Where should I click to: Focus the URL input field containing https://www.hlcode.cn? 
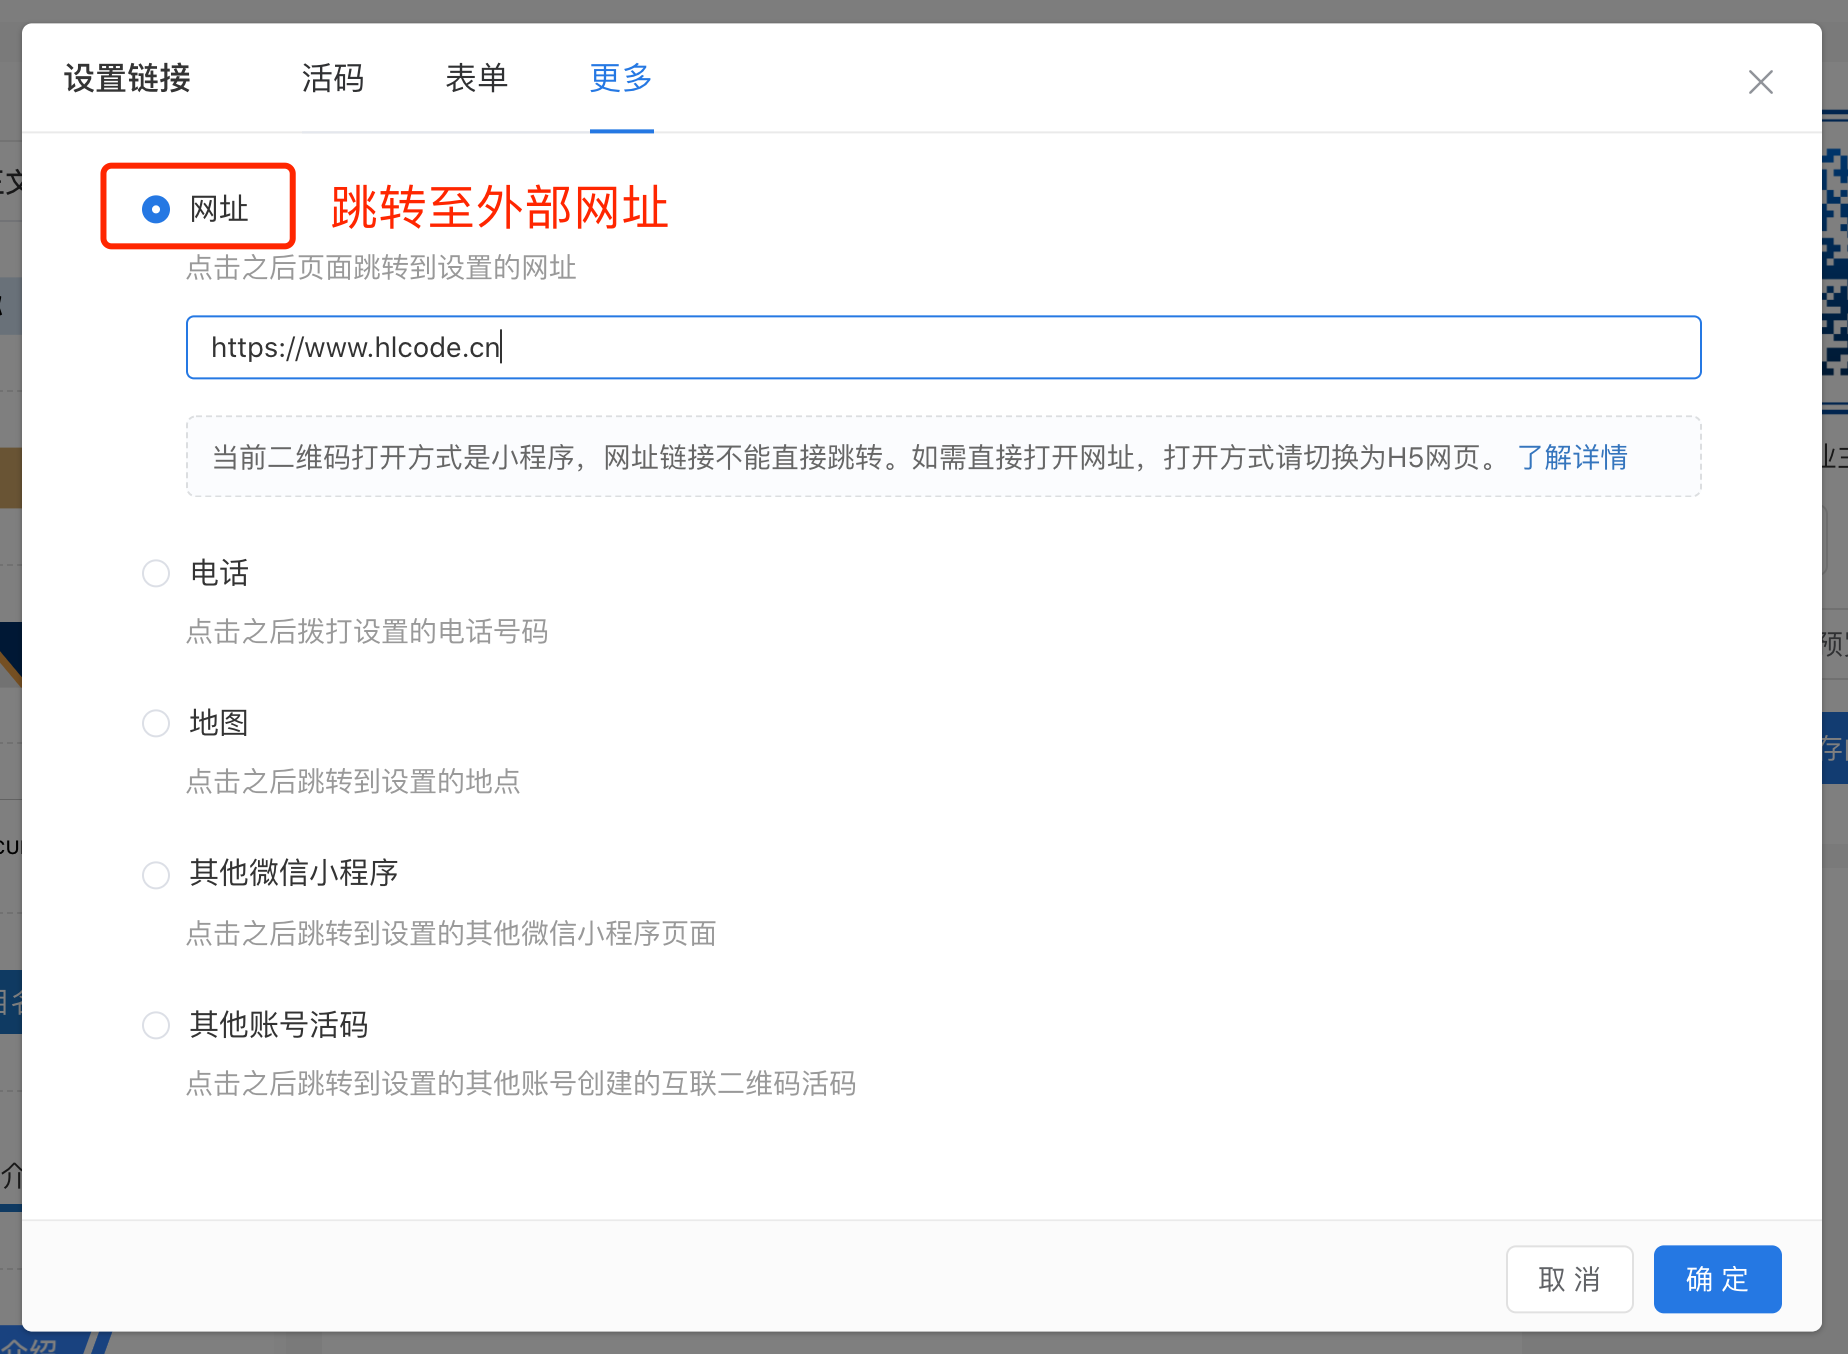pos(943,347)
